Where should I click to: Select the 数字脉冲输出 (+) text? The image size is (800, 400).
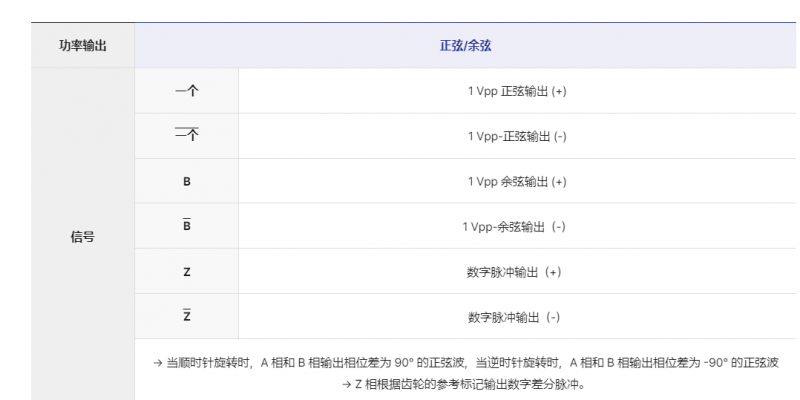coord(514,271)
